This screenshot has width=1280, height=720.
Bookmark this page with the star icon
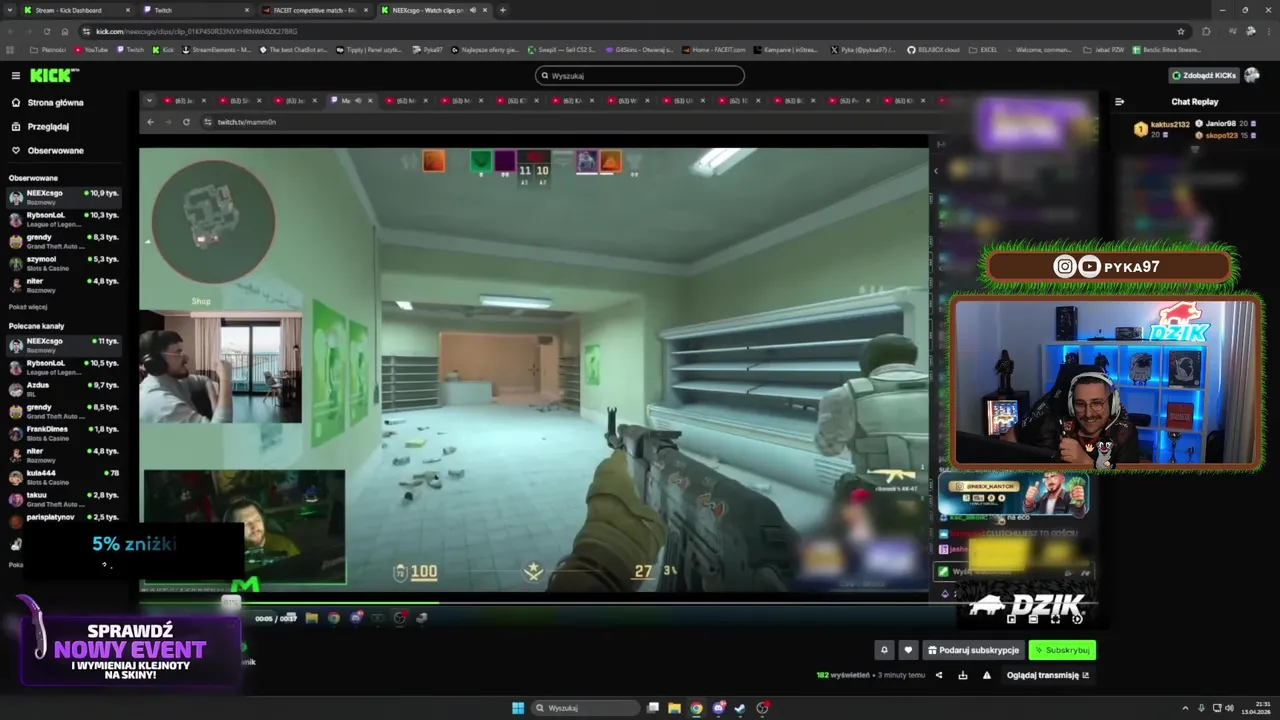click(1181, 31)
